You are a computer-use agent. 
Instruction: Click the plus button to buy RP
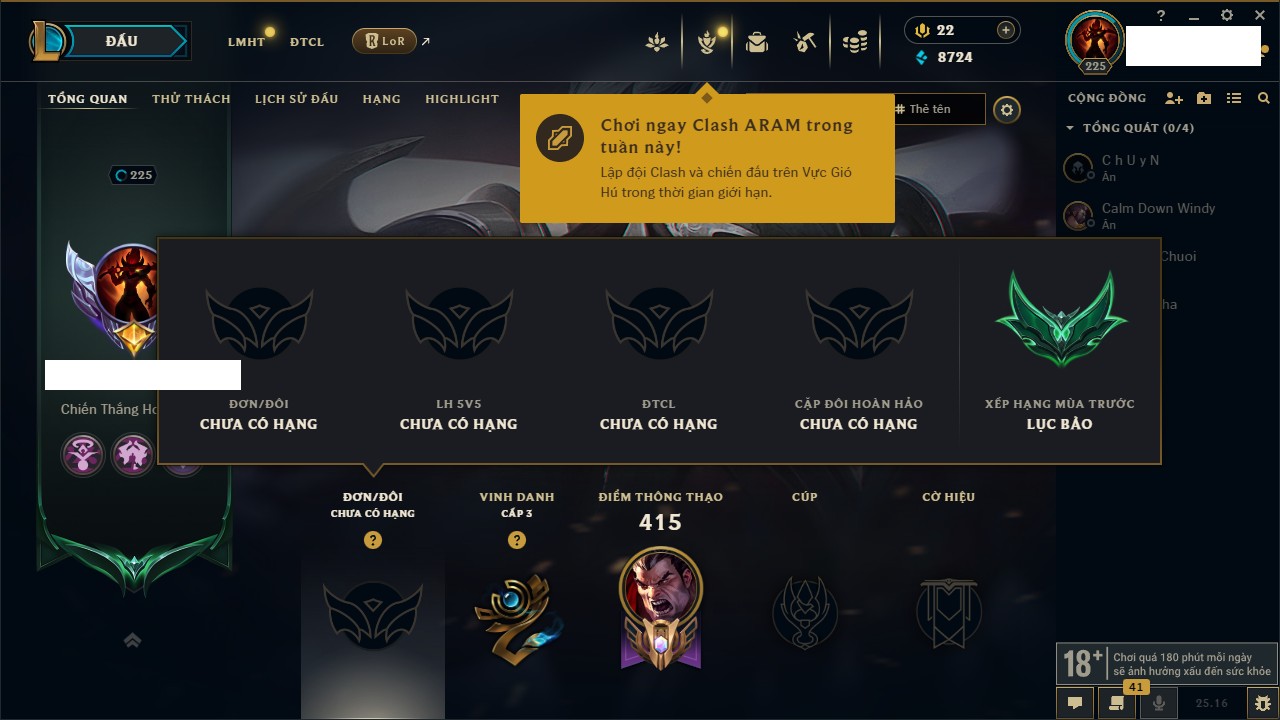[x=1006, y=31]
